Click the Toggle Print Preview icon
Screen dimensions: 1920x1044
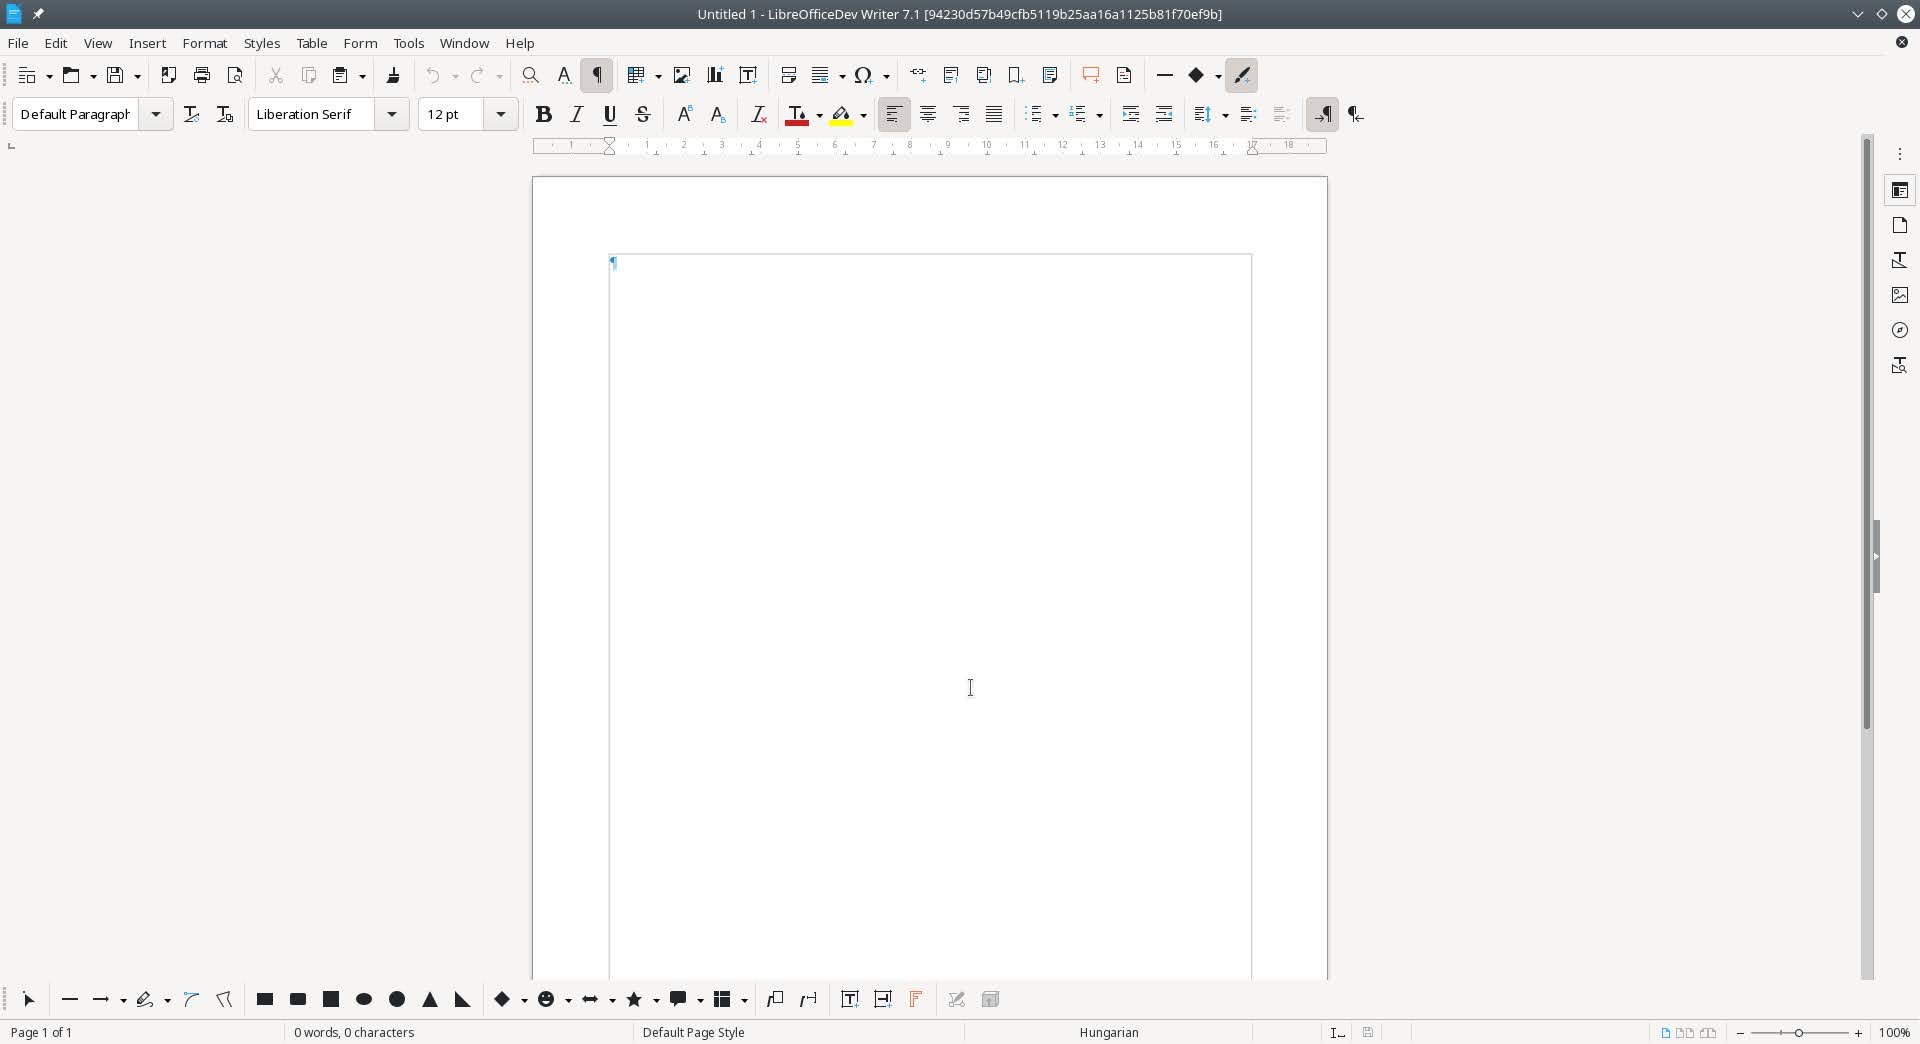click(235, 75)
